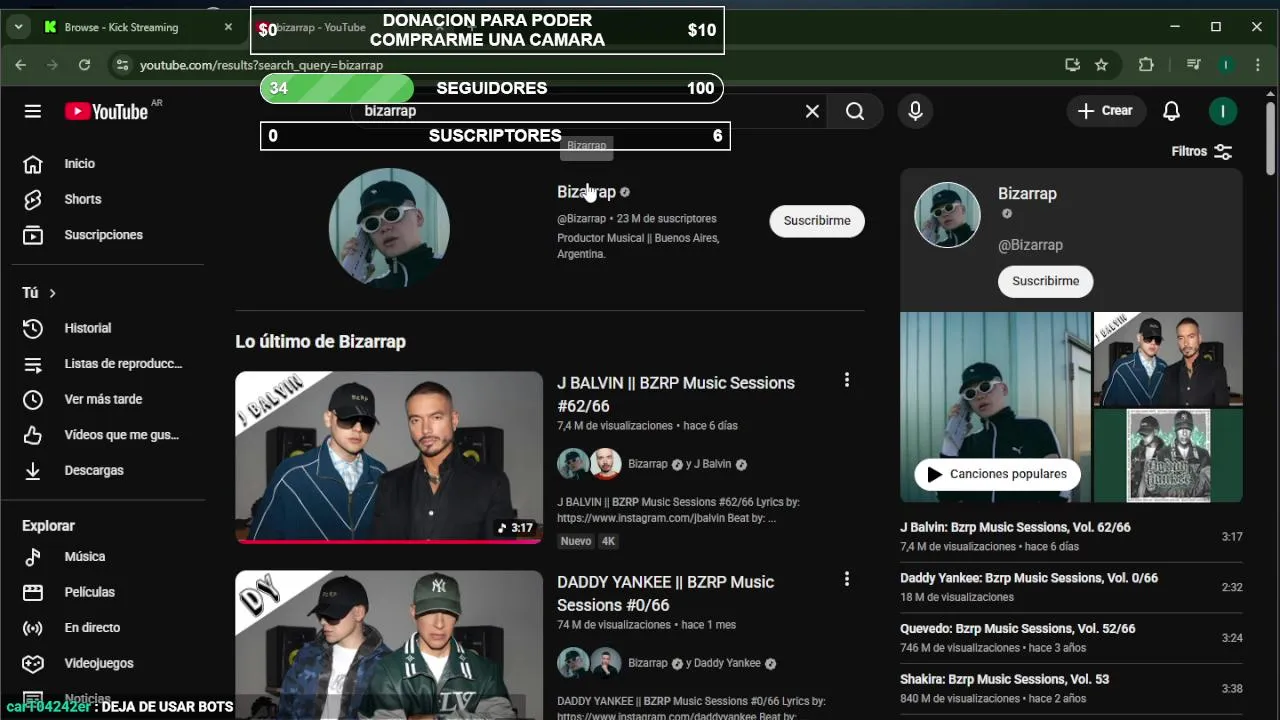
Task: Click the Nuevo badge under J BALVIN video
Action: (x=576, y=541)
